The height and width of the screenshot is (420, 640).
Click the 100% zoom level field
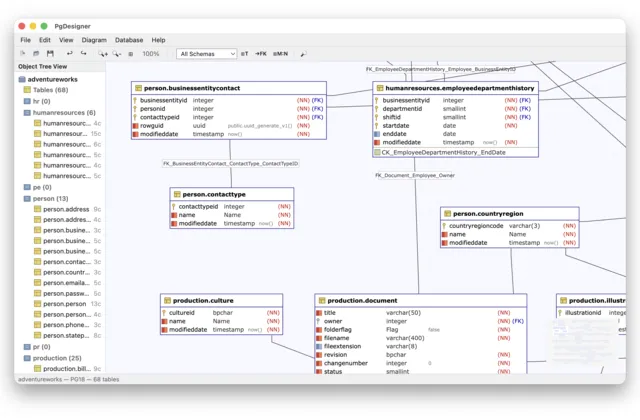[151, 54]
